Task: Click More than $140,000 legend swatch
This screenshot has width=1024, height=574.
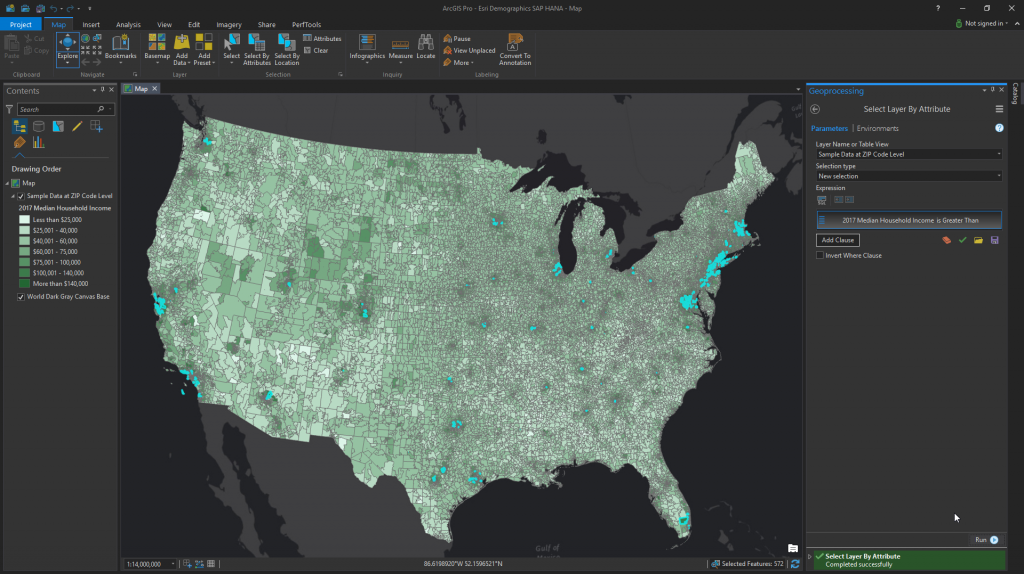Action: click(24, 283)
